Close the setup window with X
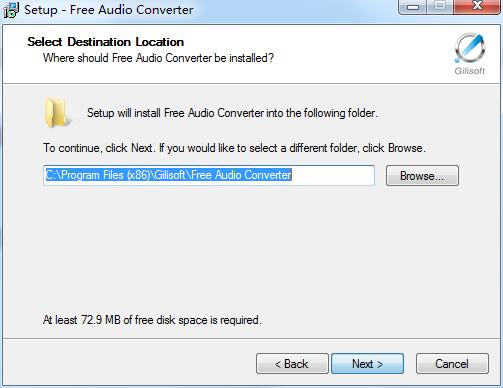 (x=477, y=7)
